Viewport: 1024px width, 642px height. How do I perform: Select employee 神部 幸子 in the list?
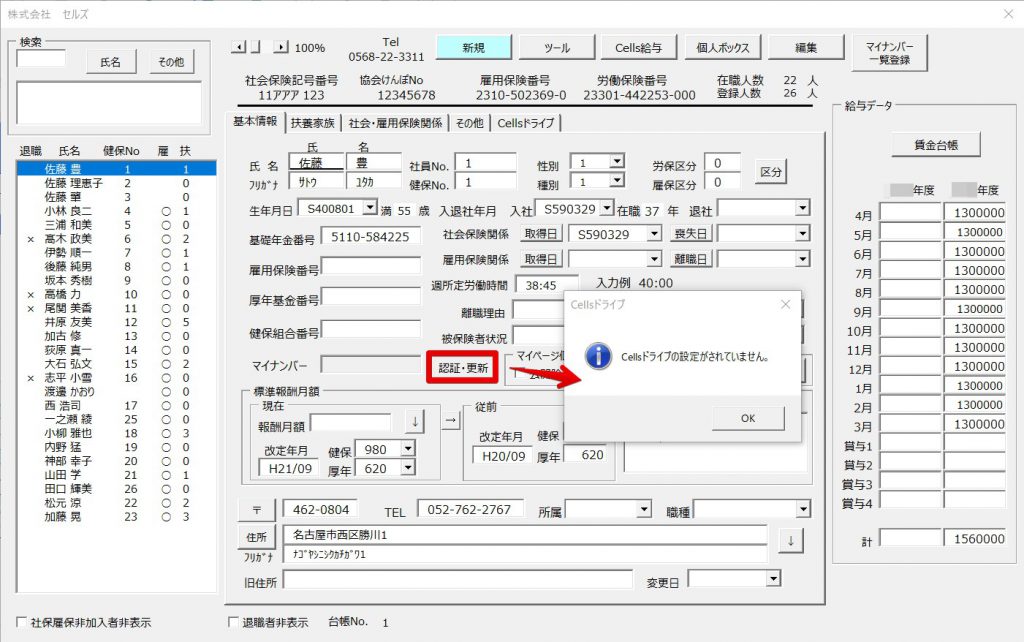pos(116,461)
